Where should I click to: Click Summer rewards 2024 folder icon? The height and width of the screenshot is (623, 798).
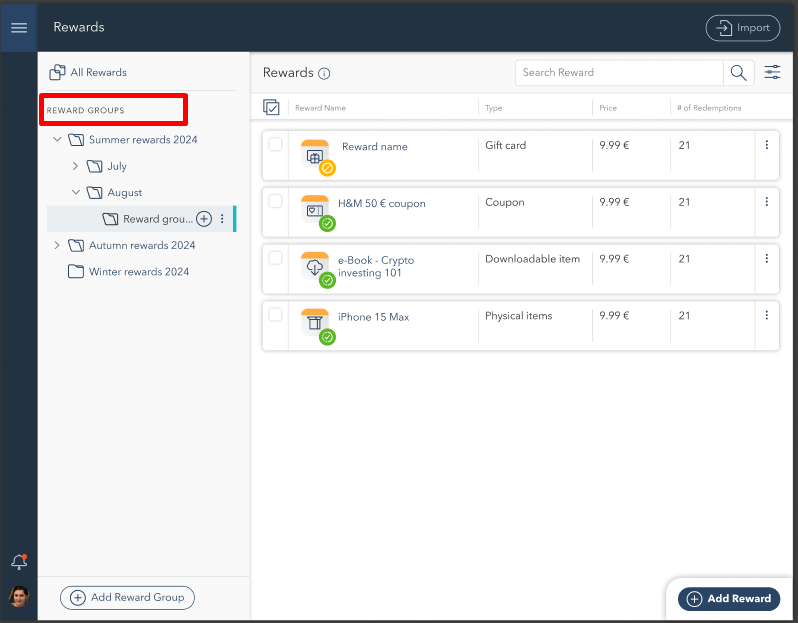76,139
